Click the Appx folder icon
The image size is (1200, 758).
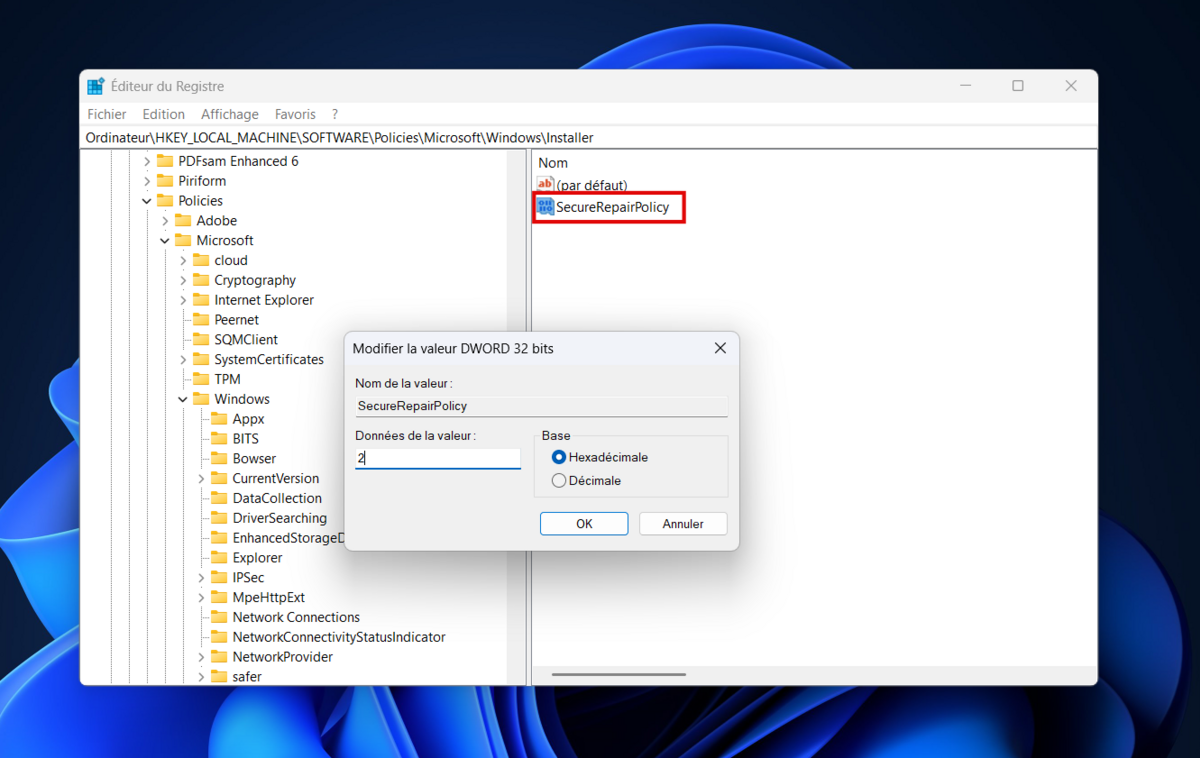[219, 419]
